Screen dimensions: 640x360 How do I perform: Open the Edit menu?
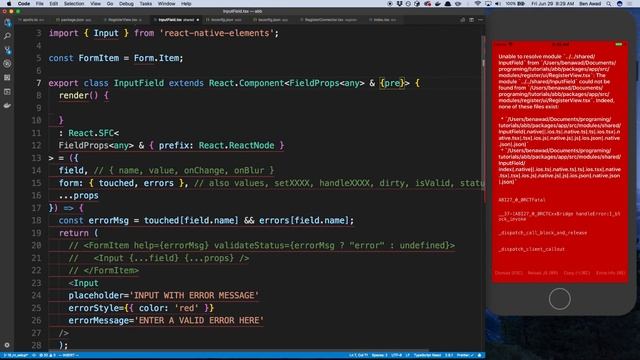pyautogui.click(x=53, y=4)
